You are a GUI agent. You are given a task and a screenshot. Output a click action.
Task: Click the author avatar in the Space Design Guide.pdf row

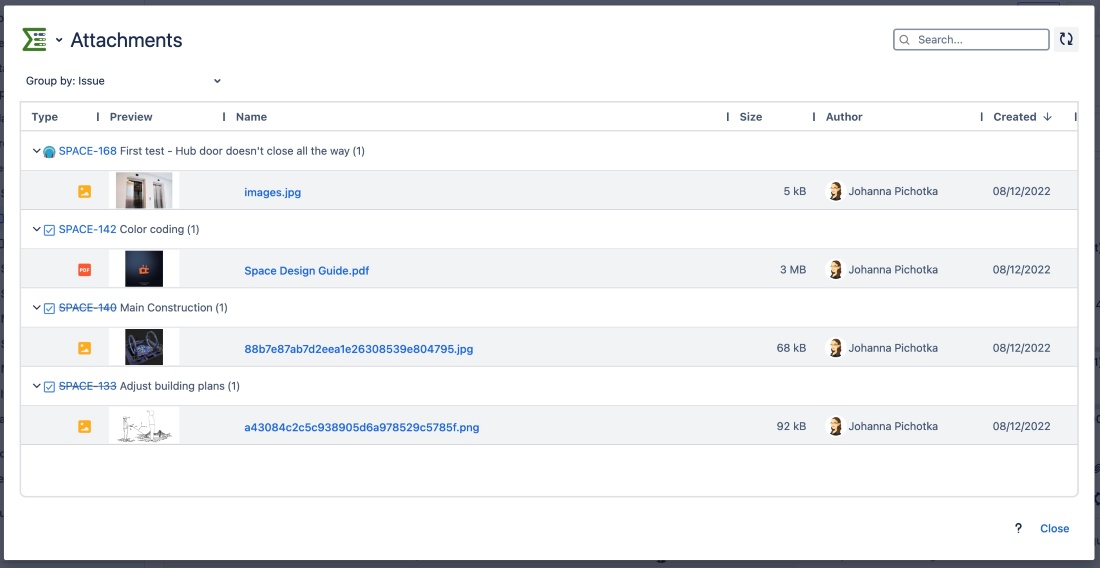[x=835, y=270]
